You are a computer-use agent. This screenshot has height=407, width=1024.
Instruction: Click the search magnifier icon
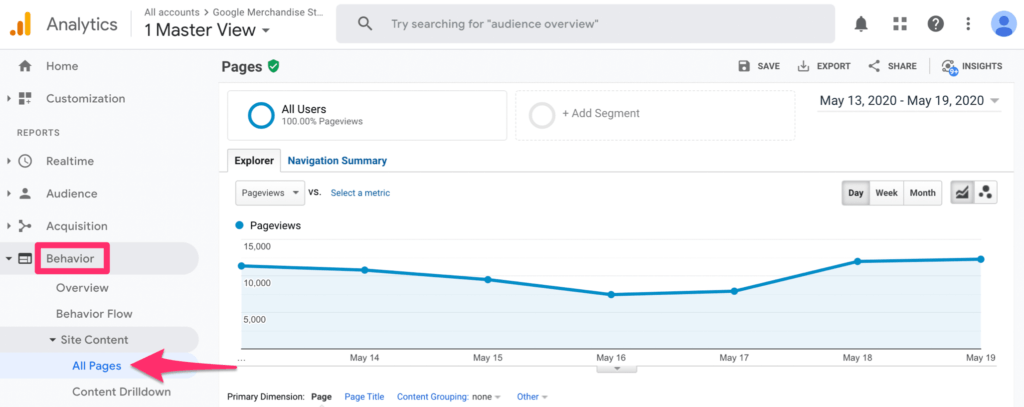click(x=365, y=24)
